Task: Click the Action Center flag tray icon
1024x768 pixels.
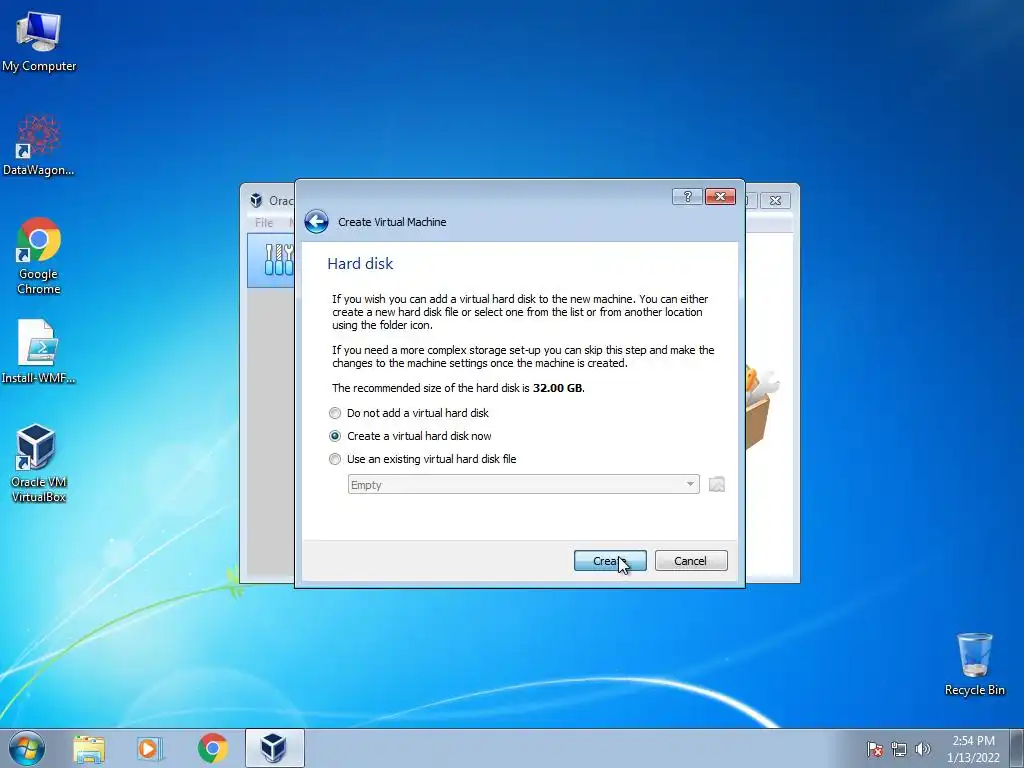Action: (875, 749)
